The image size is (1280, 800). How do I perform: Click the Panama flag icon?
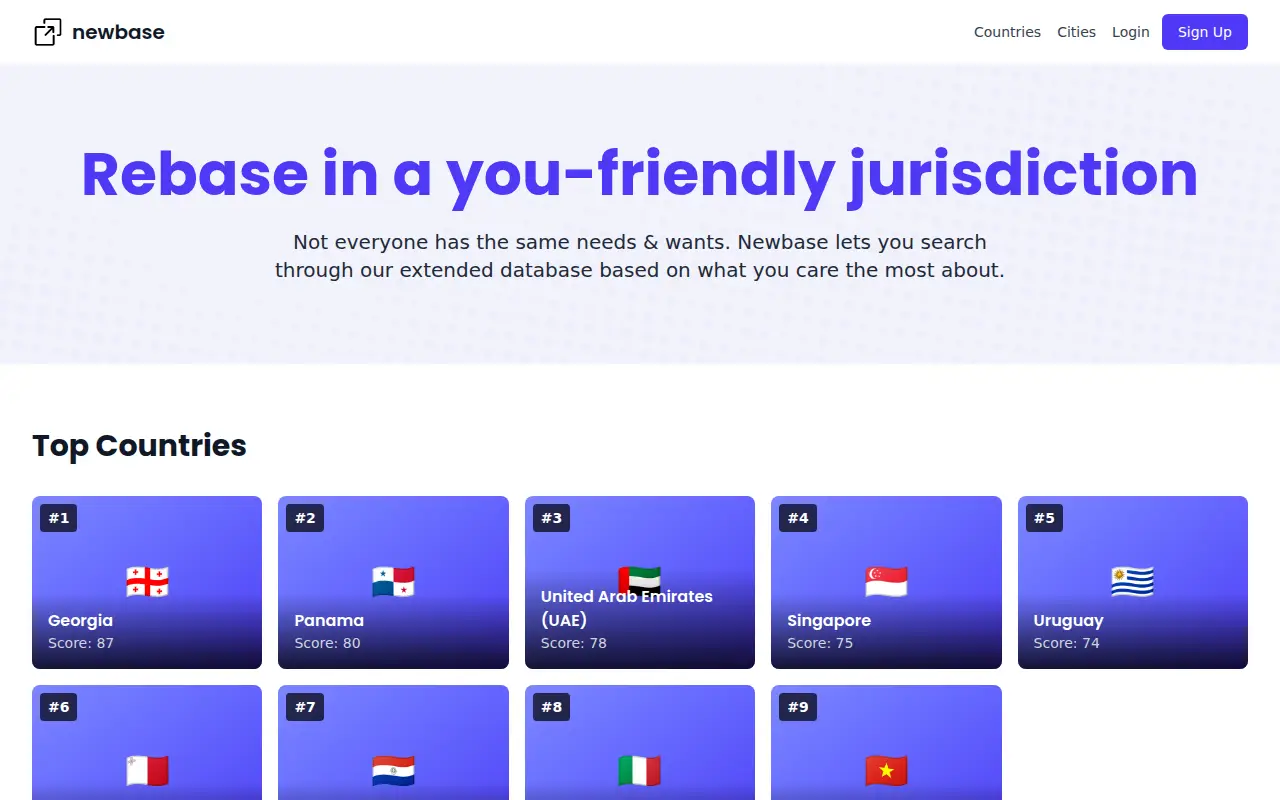click(393, 581)
